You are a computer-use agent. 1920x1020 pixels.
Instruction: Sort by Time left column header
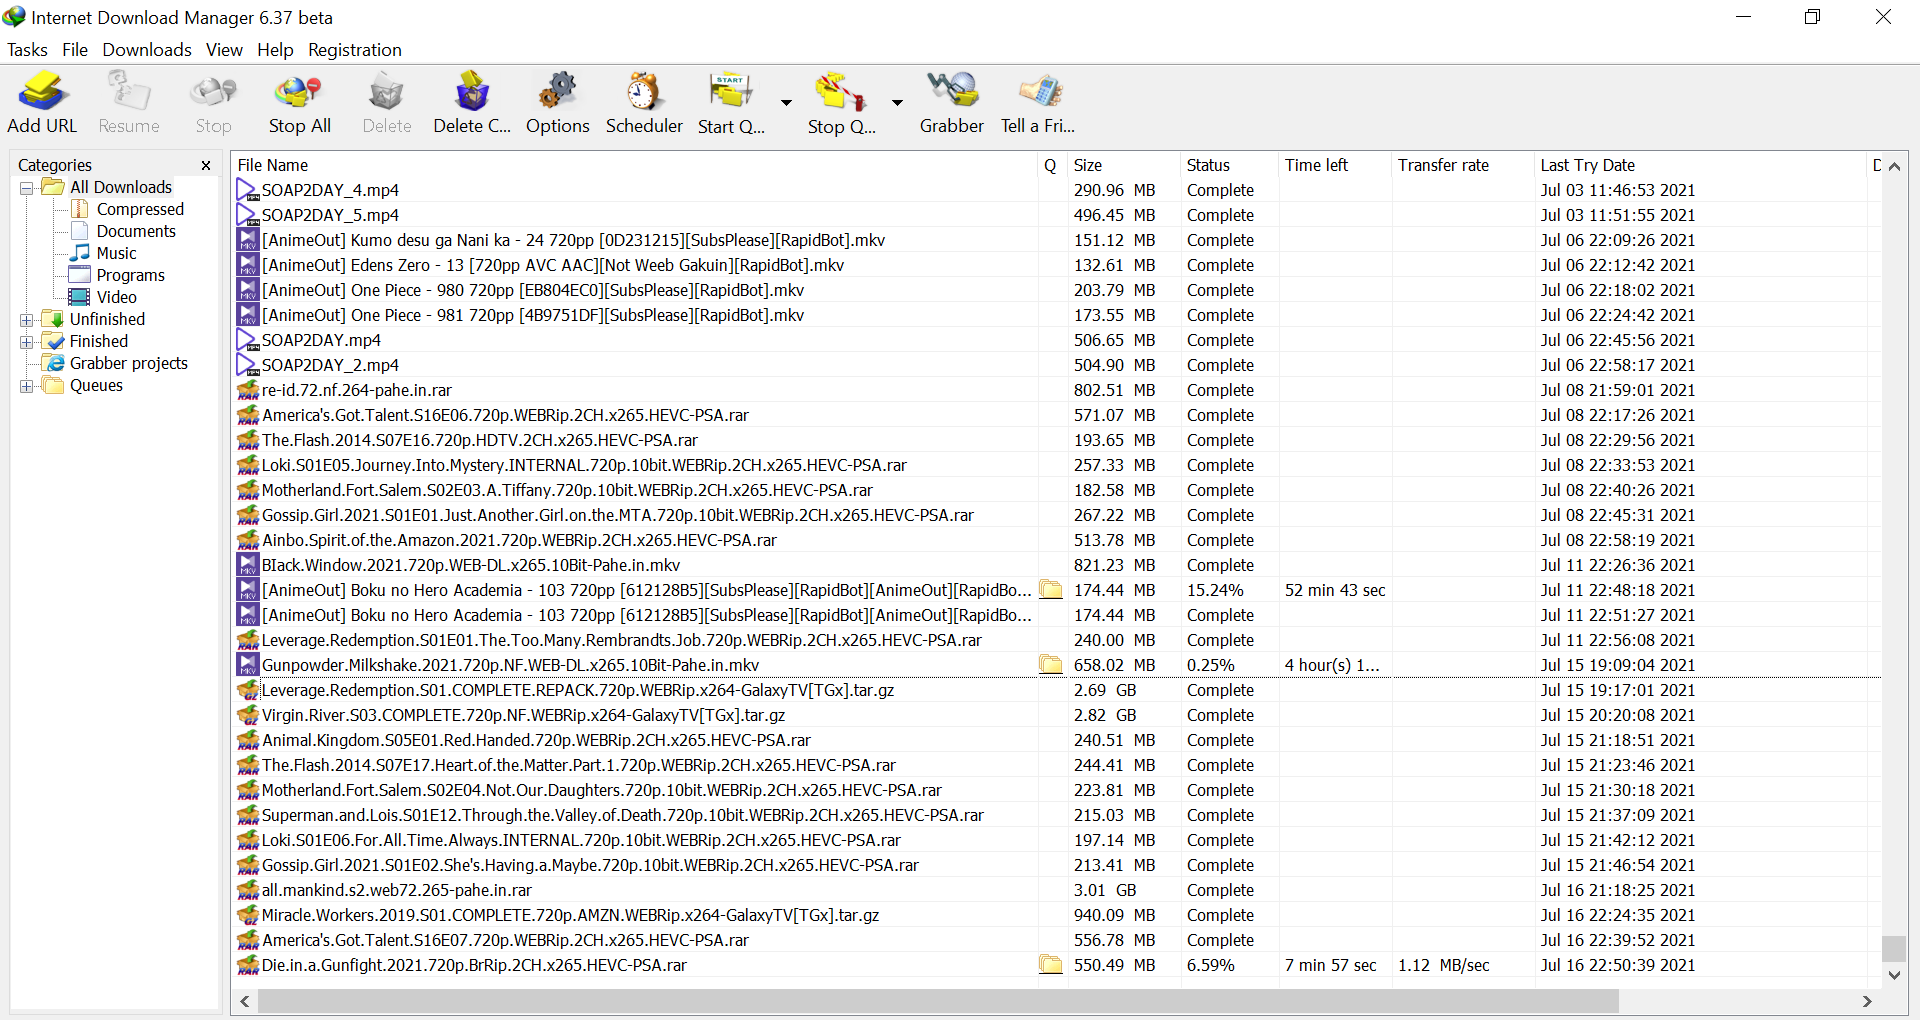[x=1335, y=165]
